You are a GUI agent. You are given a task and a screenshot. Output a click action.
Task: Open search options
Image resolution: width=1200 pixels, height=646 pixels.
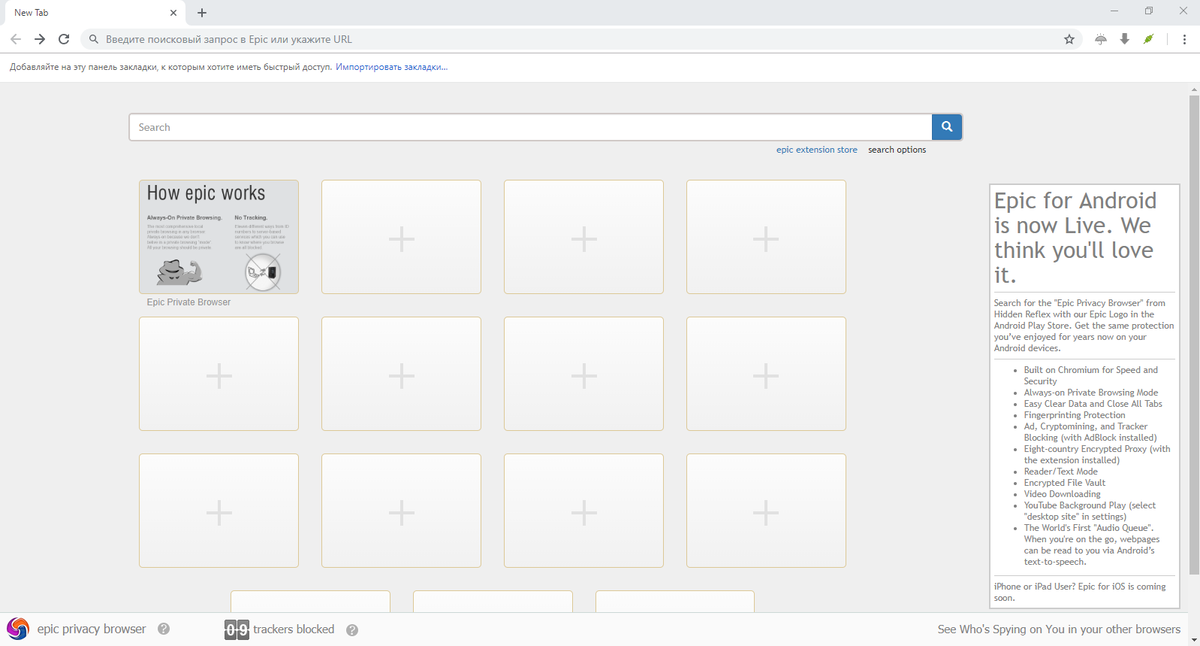pos(897,150)
